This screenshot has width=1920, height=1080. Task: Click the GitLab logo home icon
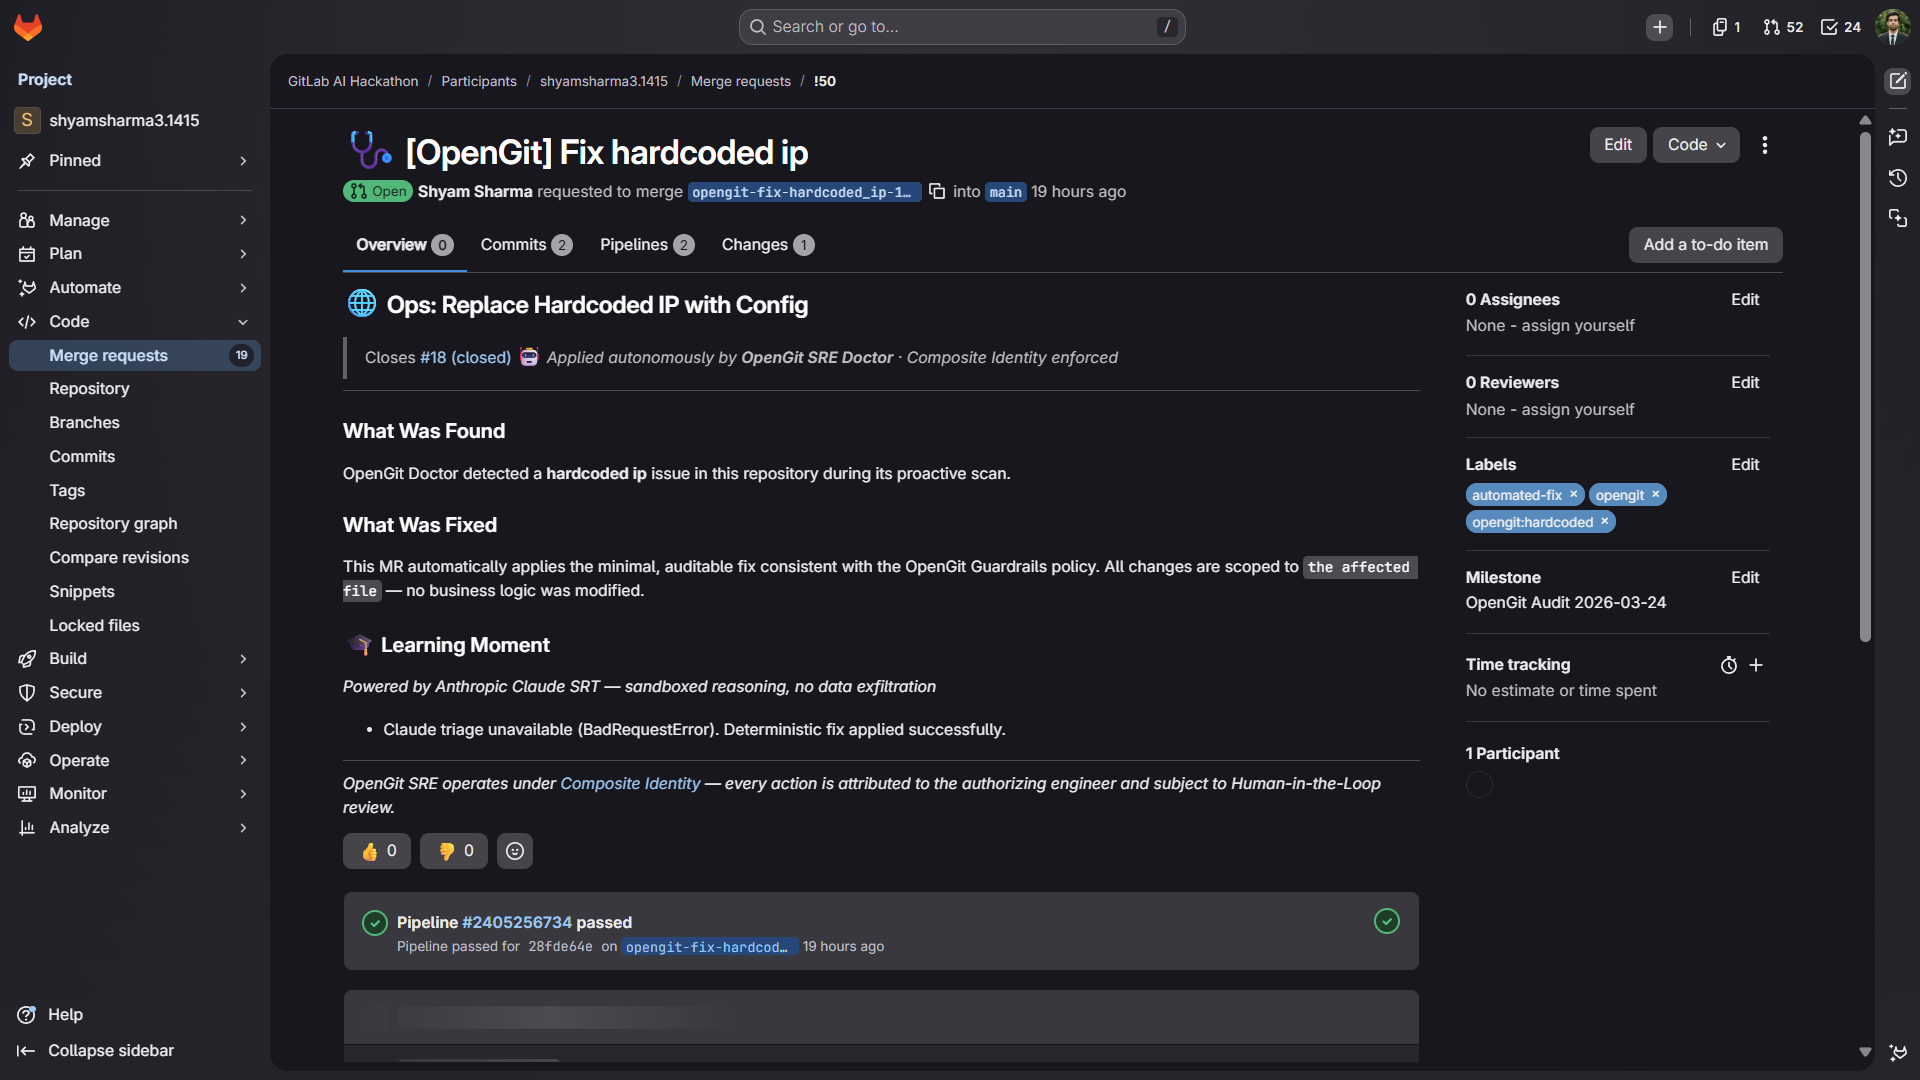[x=28, y=27]
